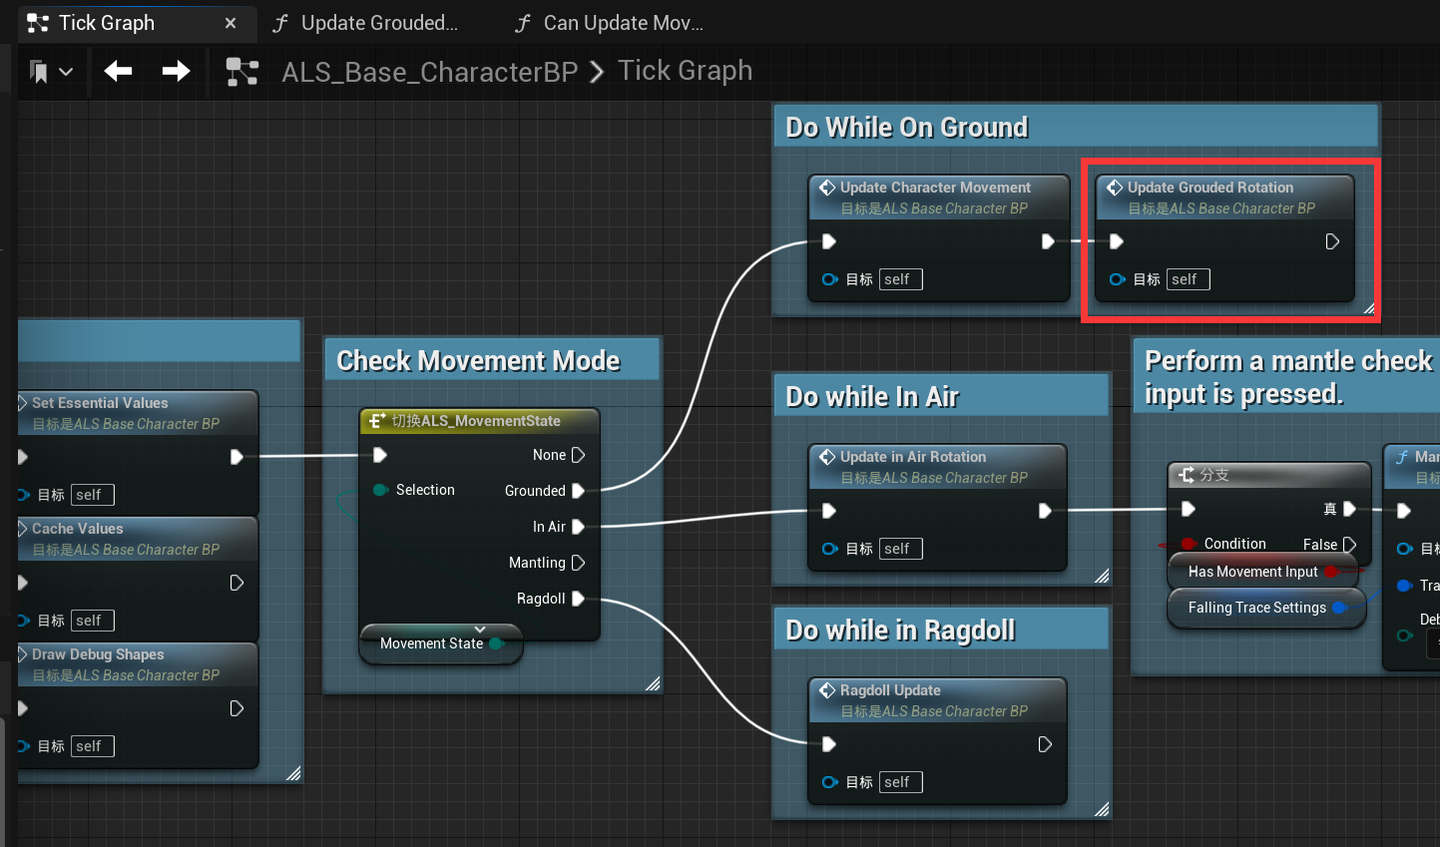Select the Tick Graph breadcrumb
The height and width of the screenshot is (847, 1440).
[x=685, y=71]
